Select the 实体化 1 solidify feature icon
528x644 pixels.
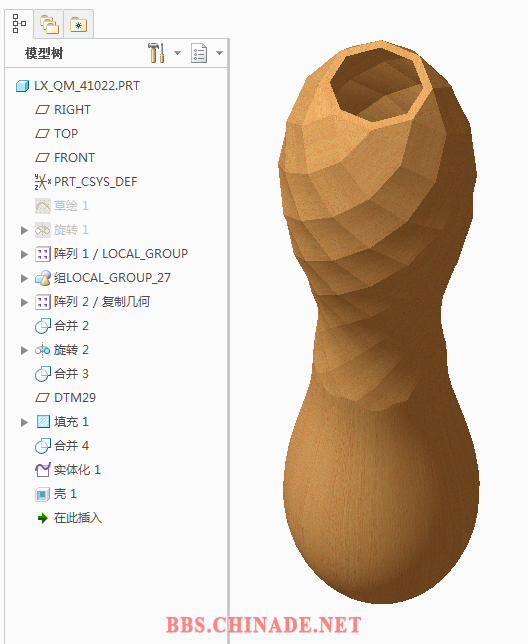coord(43,470)
